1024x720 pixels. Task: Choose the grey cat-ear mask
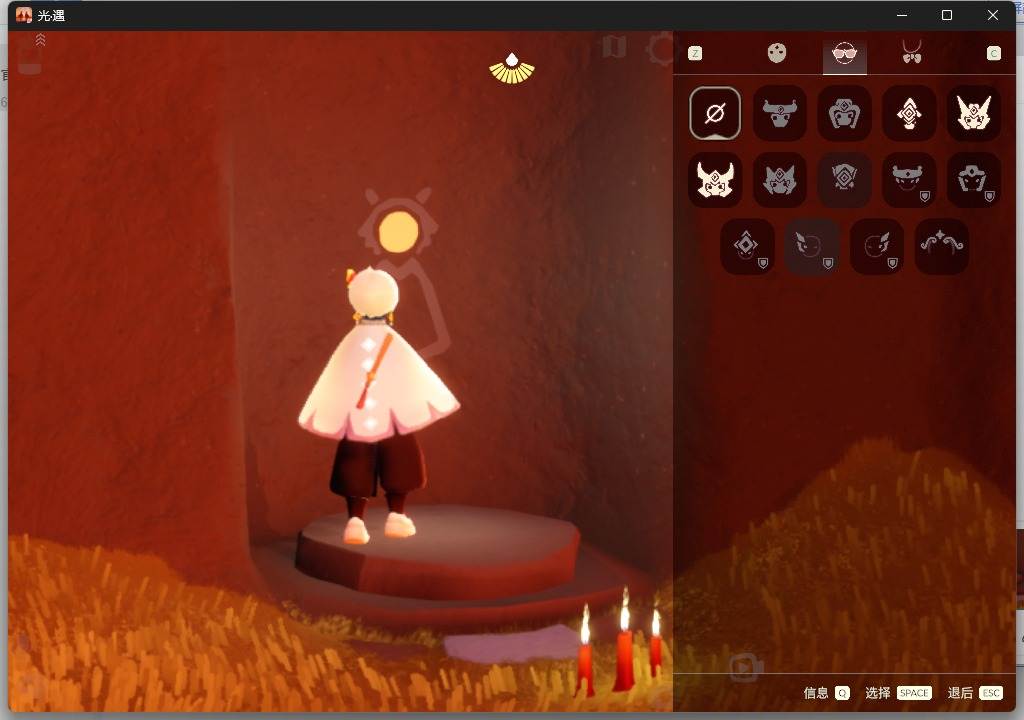[780, 180]
